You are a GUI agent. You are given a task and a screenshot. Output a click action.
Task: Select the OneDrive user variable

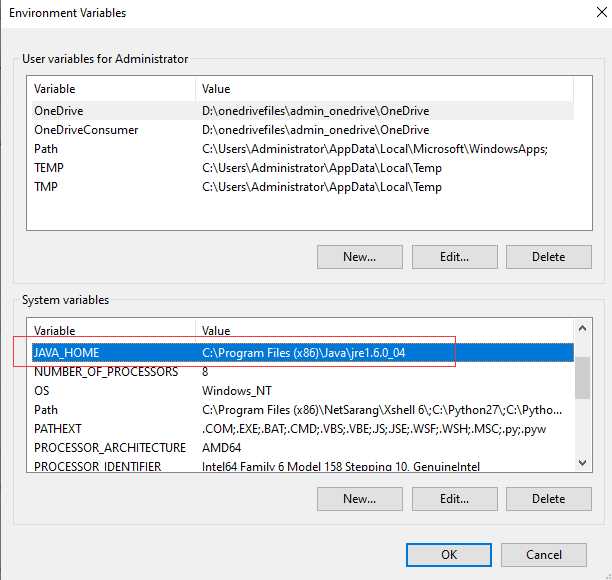pos(59,111)
